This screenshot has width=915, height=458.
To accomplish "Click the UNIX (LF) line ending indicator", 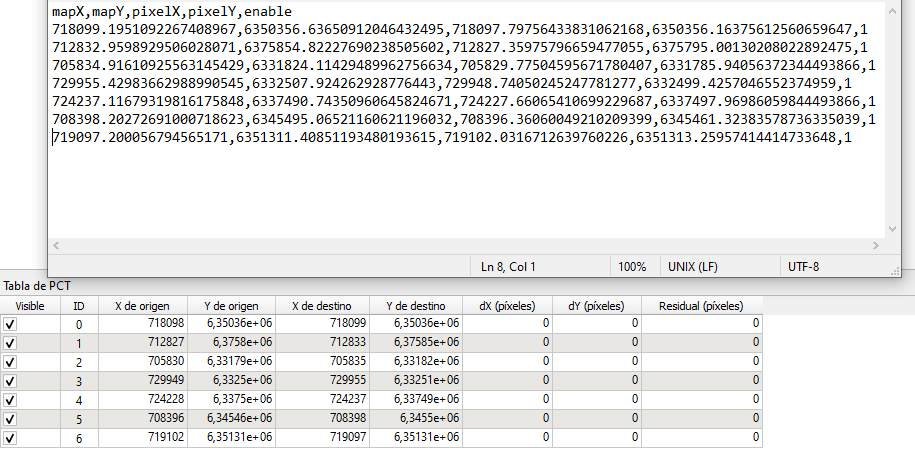I will coord(693,267).
